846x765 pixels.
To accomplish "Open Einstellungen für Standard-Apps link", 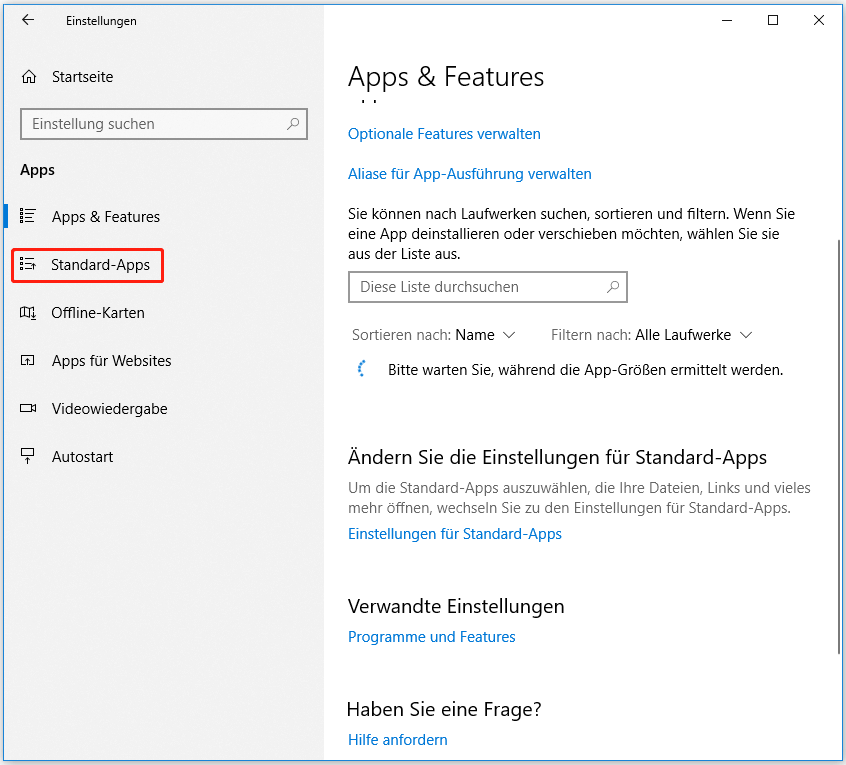I will click(455, 534).
